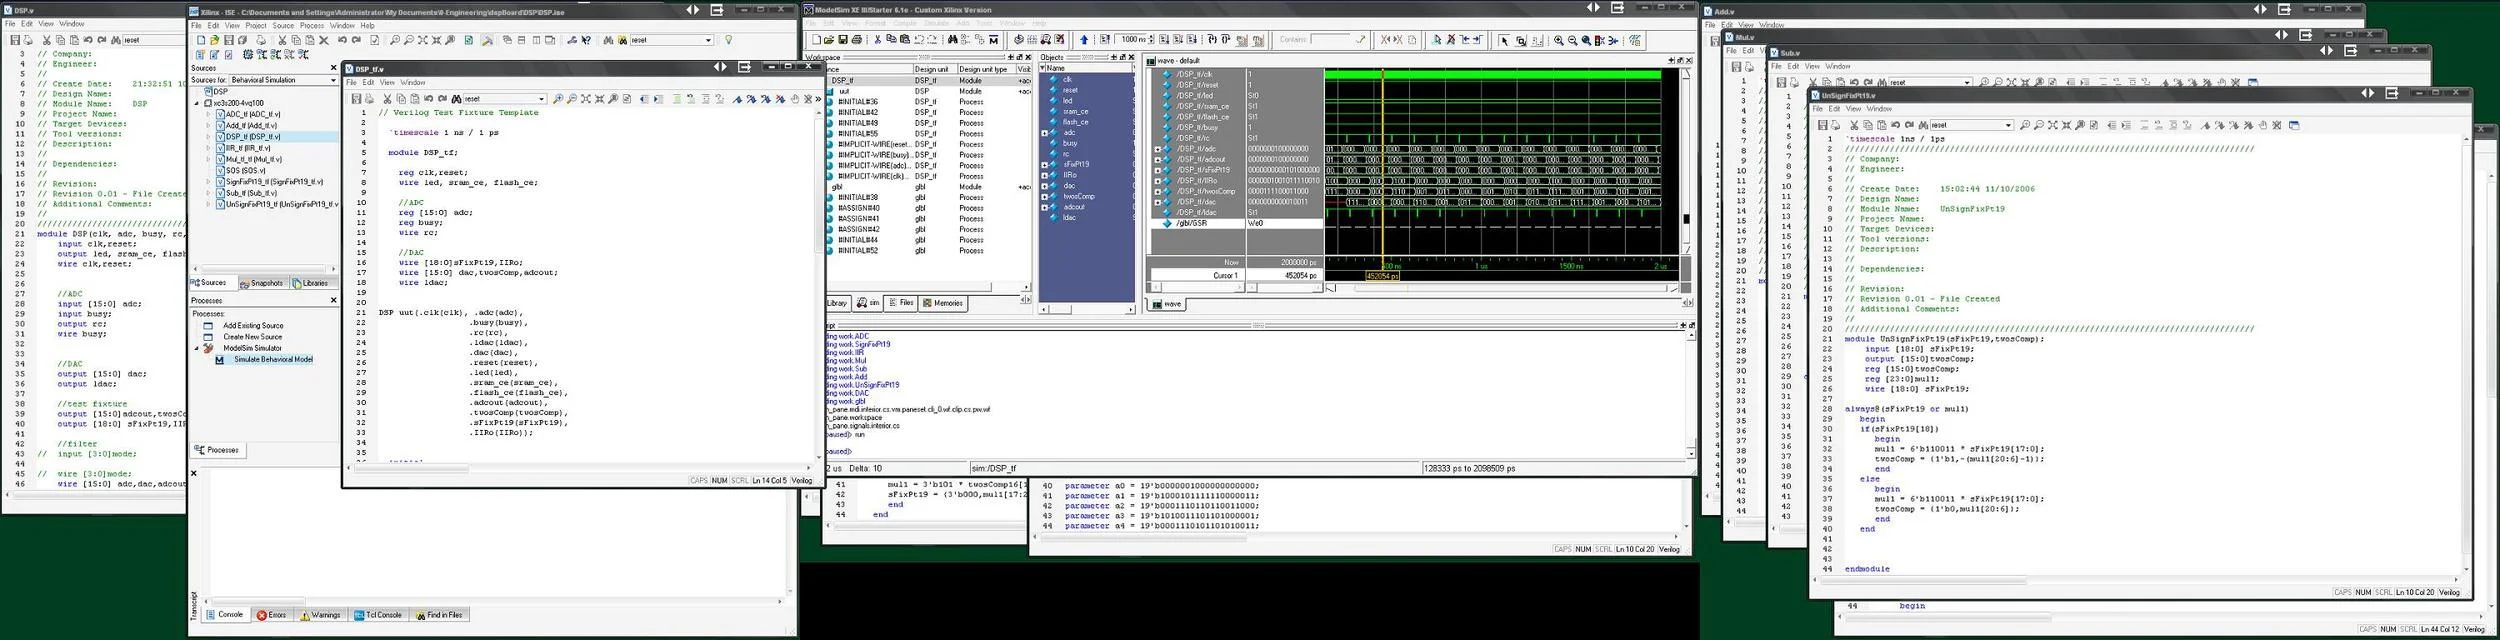Click the binoculars Find icon in ModelSim toolbar
Screen dimensions: 2500x640
953,40
